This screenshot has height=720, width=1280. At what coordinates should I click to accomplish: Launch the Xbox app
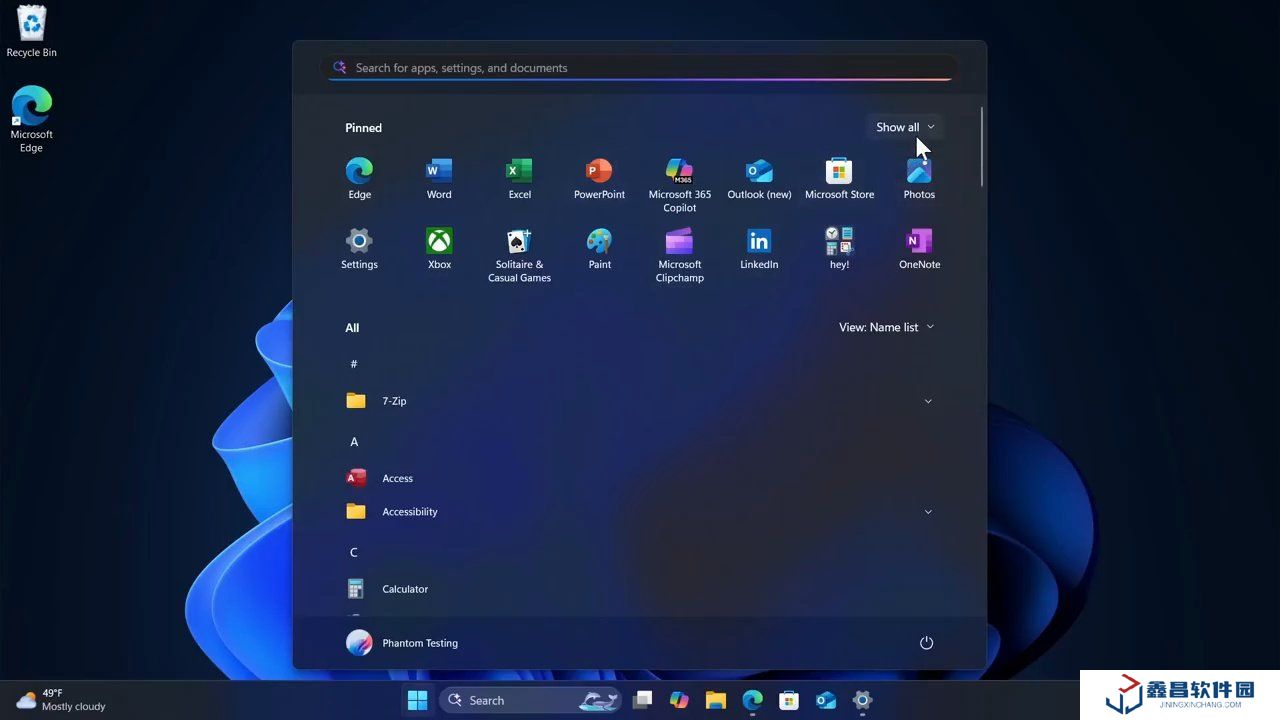(439, 248)
